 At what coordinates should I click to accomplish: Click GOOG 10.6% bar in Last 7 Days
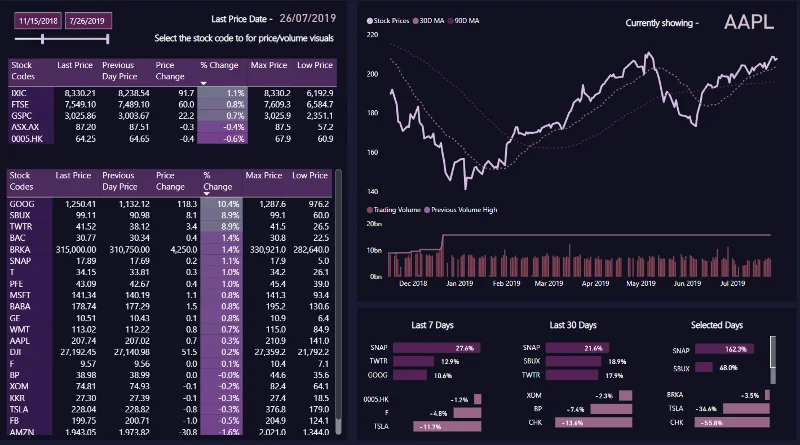point(410,375)
